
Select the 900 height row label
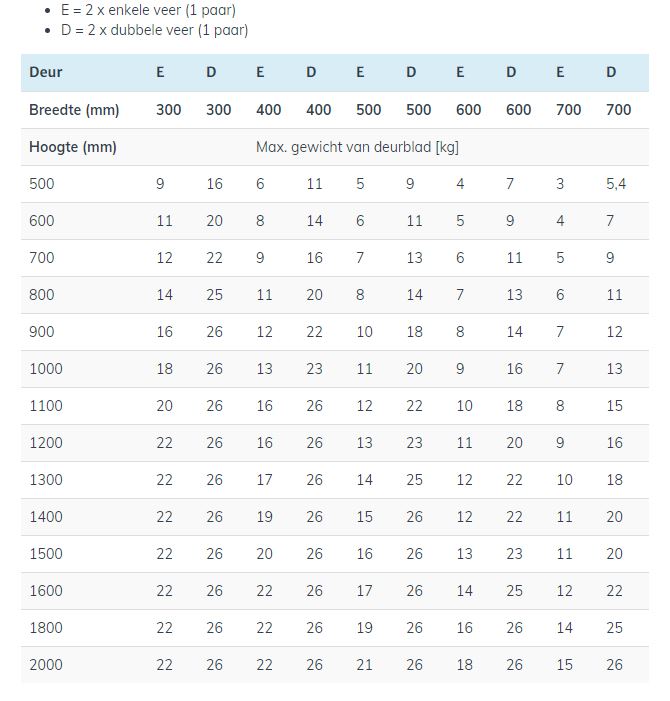pos(41,332)
